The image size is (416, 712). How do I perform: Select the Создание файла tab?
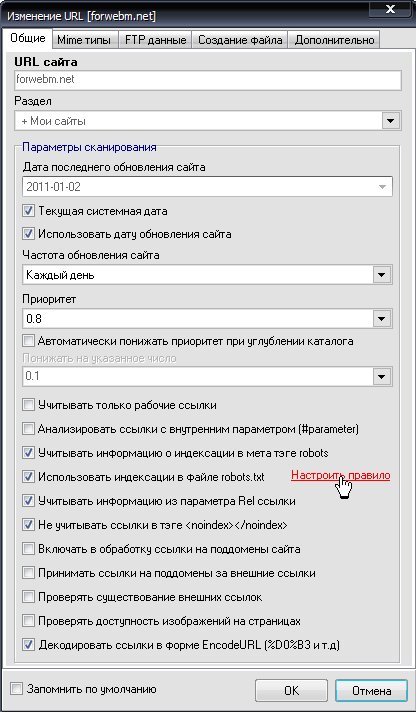tap(239, 40)
